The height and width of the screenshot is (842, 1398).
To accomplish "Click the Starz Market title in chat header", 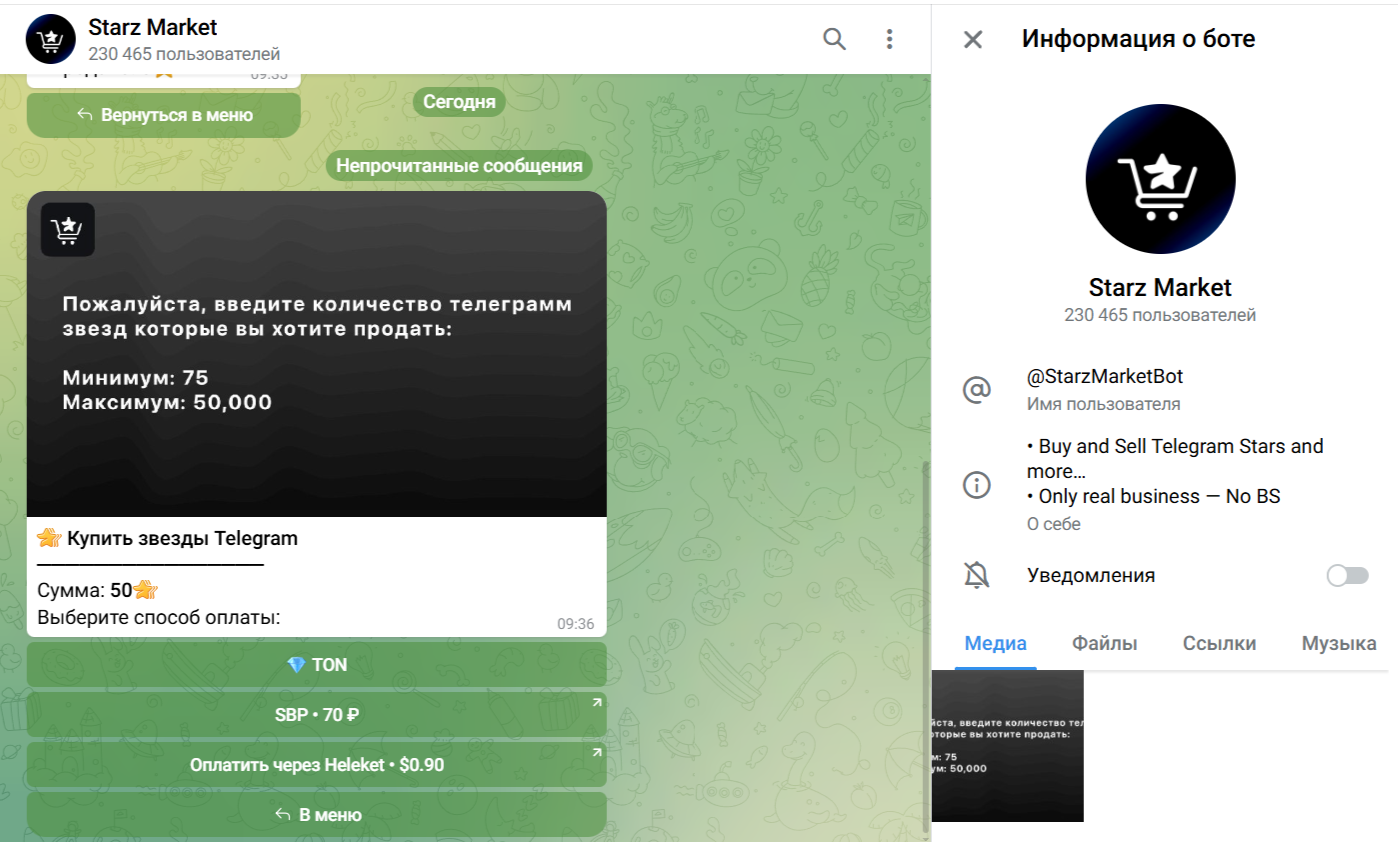I will pyautogui.click(x=152, y=28).
